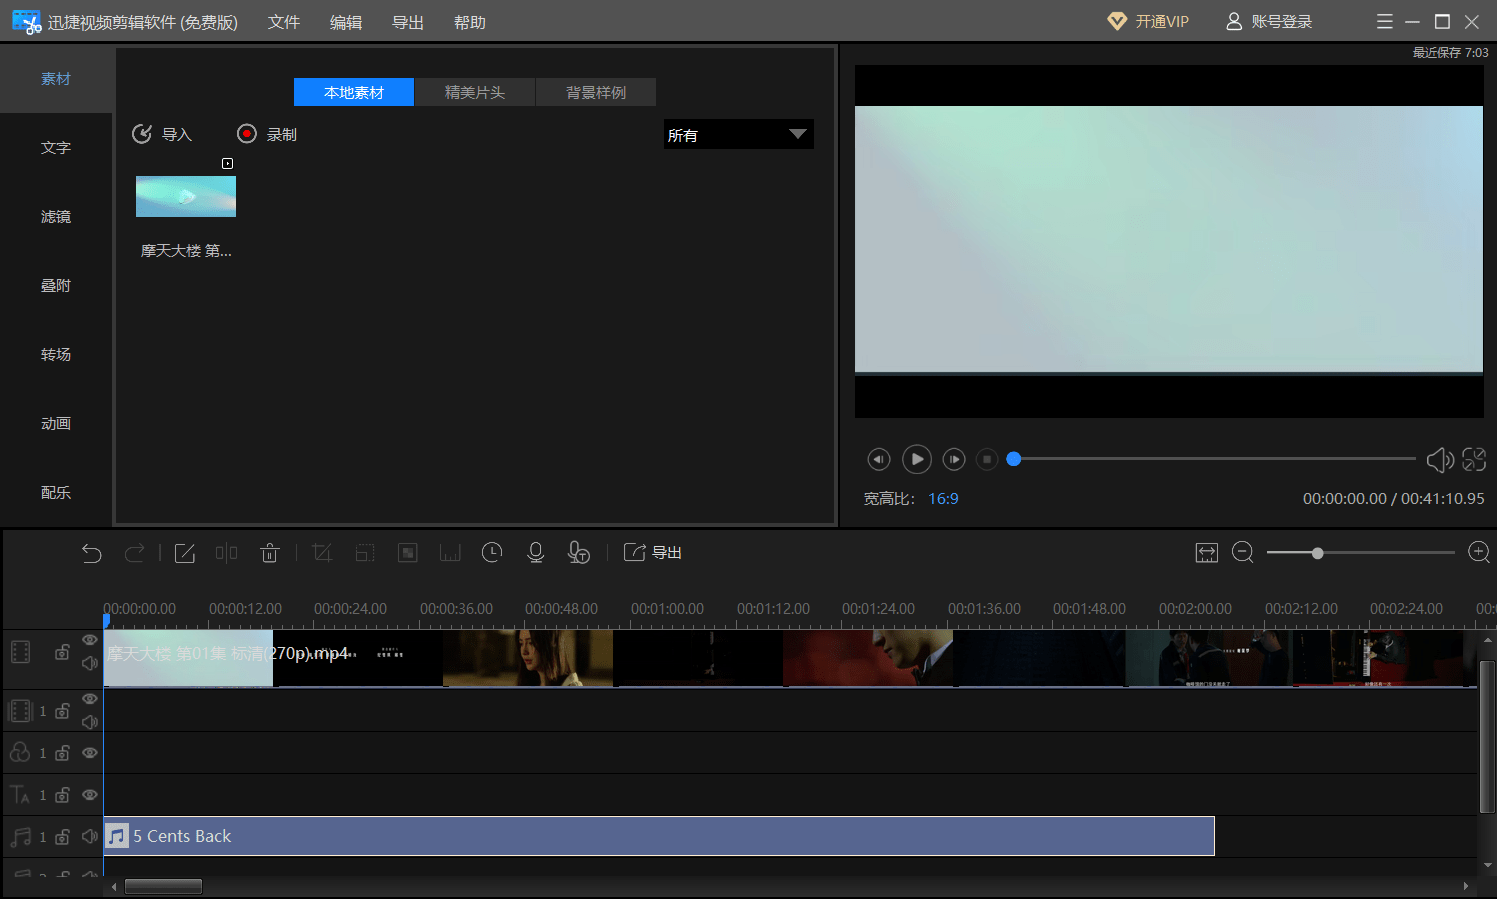1497x899 pixels.
Task: Toggle visibility eye of picture-in-picture track 1
Action: (x=90, y=699)
